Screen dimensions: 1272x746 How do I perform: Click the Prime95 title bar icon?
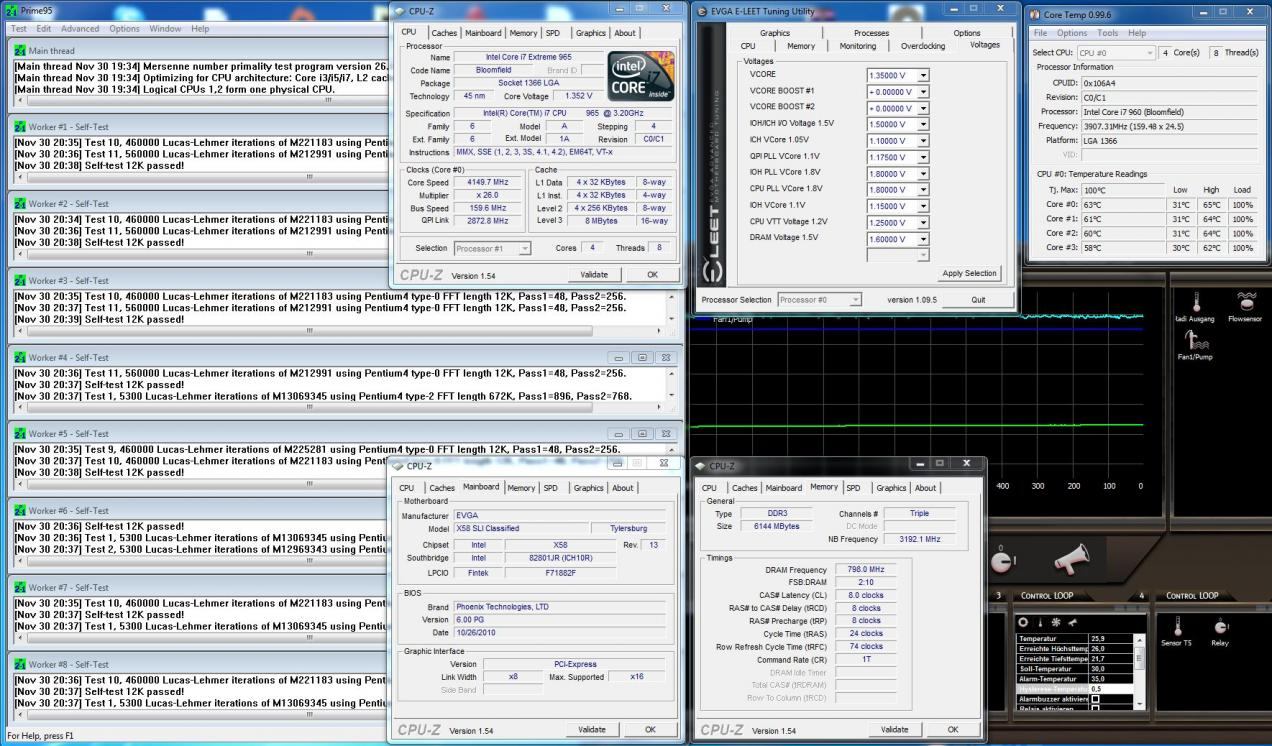(11, 10)
